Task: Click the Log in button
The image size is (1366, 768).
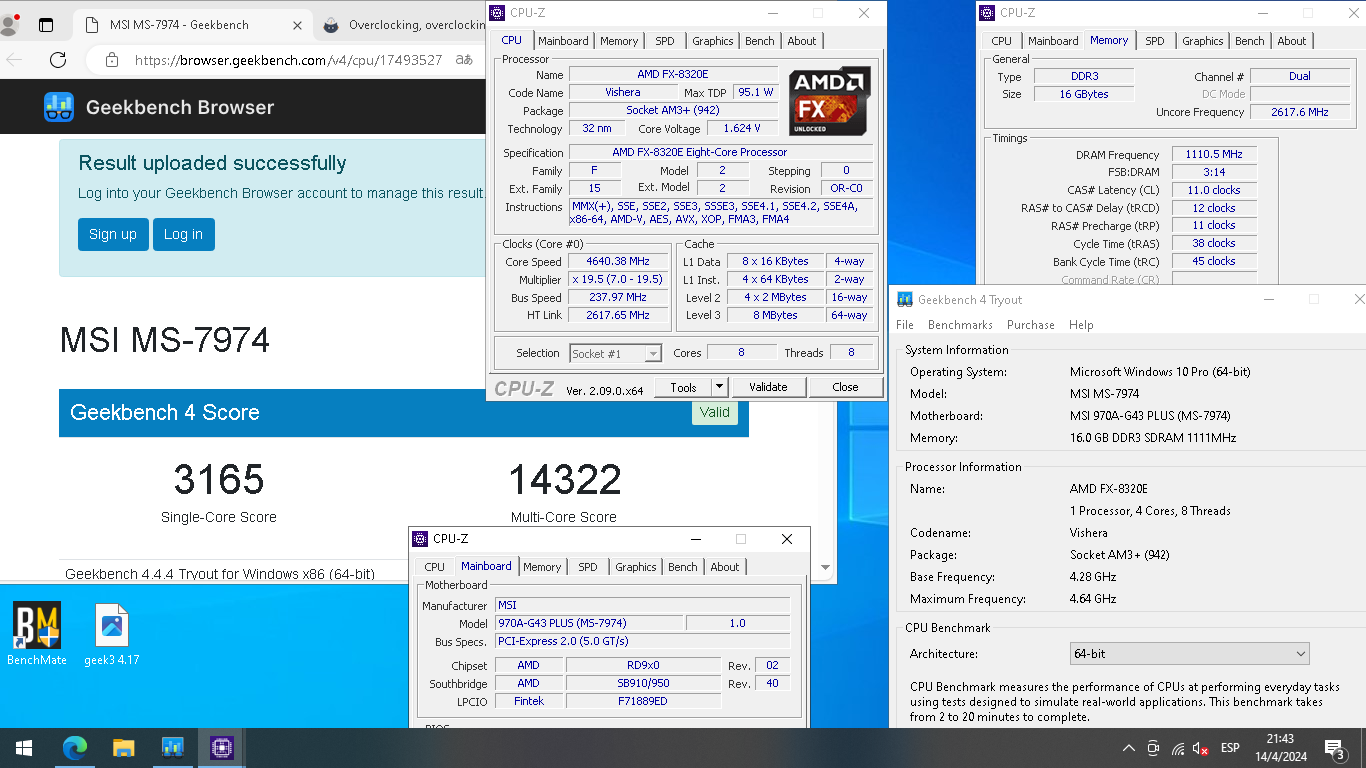Action: click(183, 234)
